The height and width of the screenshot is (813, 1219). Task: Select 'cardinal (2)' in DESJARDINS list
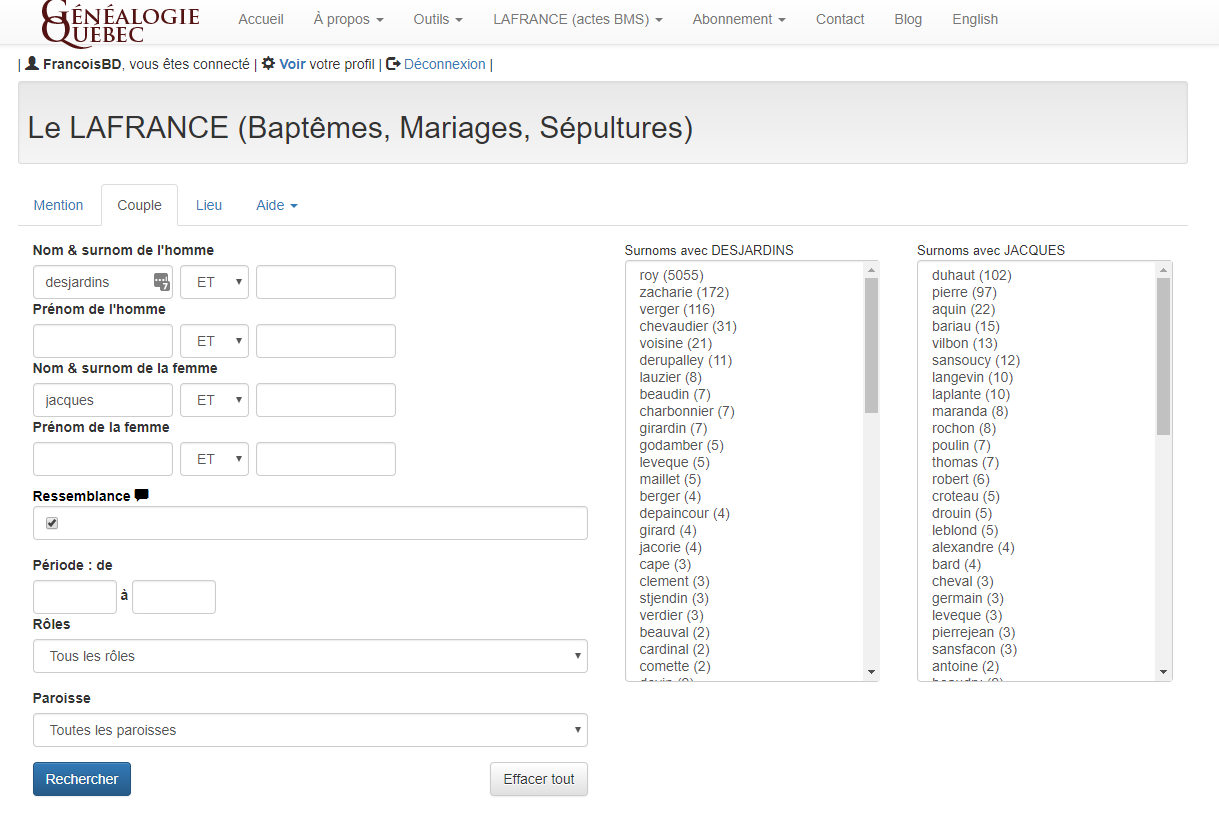[675, 649]
